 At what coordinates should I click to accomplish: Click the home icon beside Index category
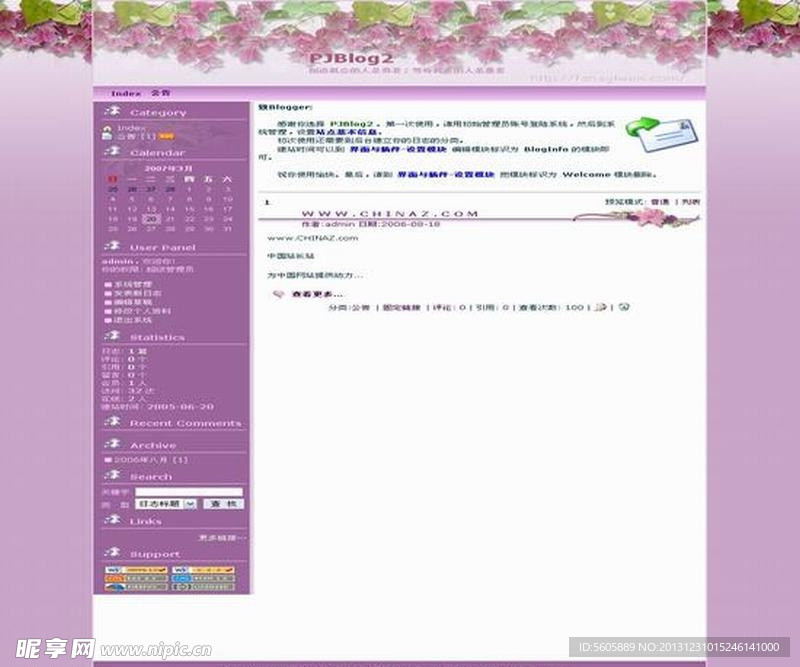tap(107, 128)
